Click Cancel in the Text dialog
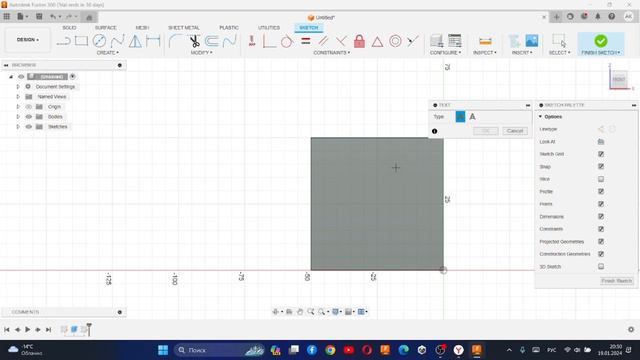The width and height of the screenshot is (640, 360). point(515,131)
